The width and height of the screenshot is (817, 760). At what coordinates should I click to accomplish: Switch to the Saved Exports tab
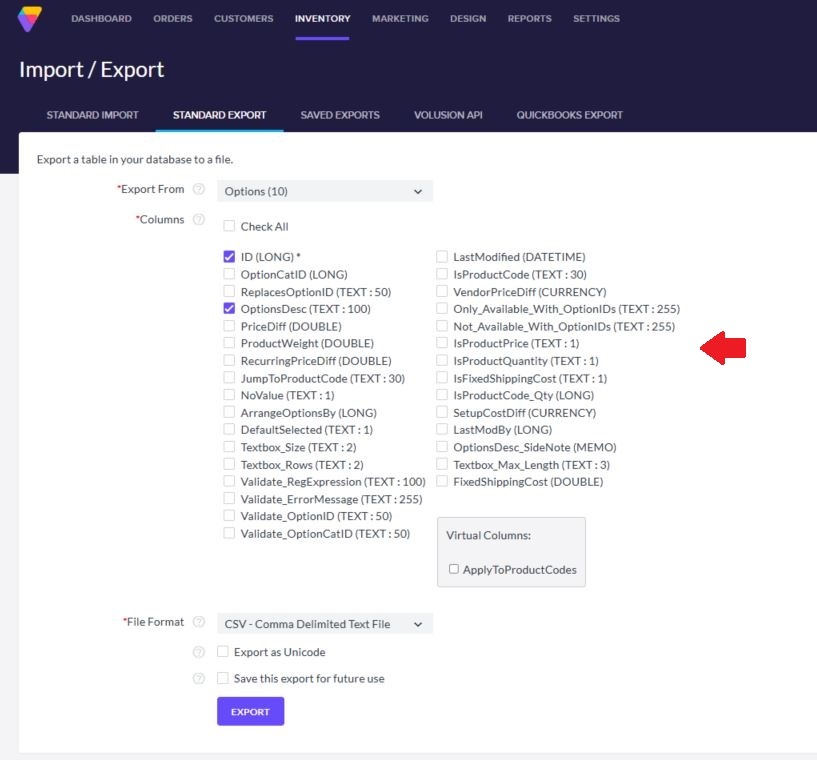pos(340,115)
